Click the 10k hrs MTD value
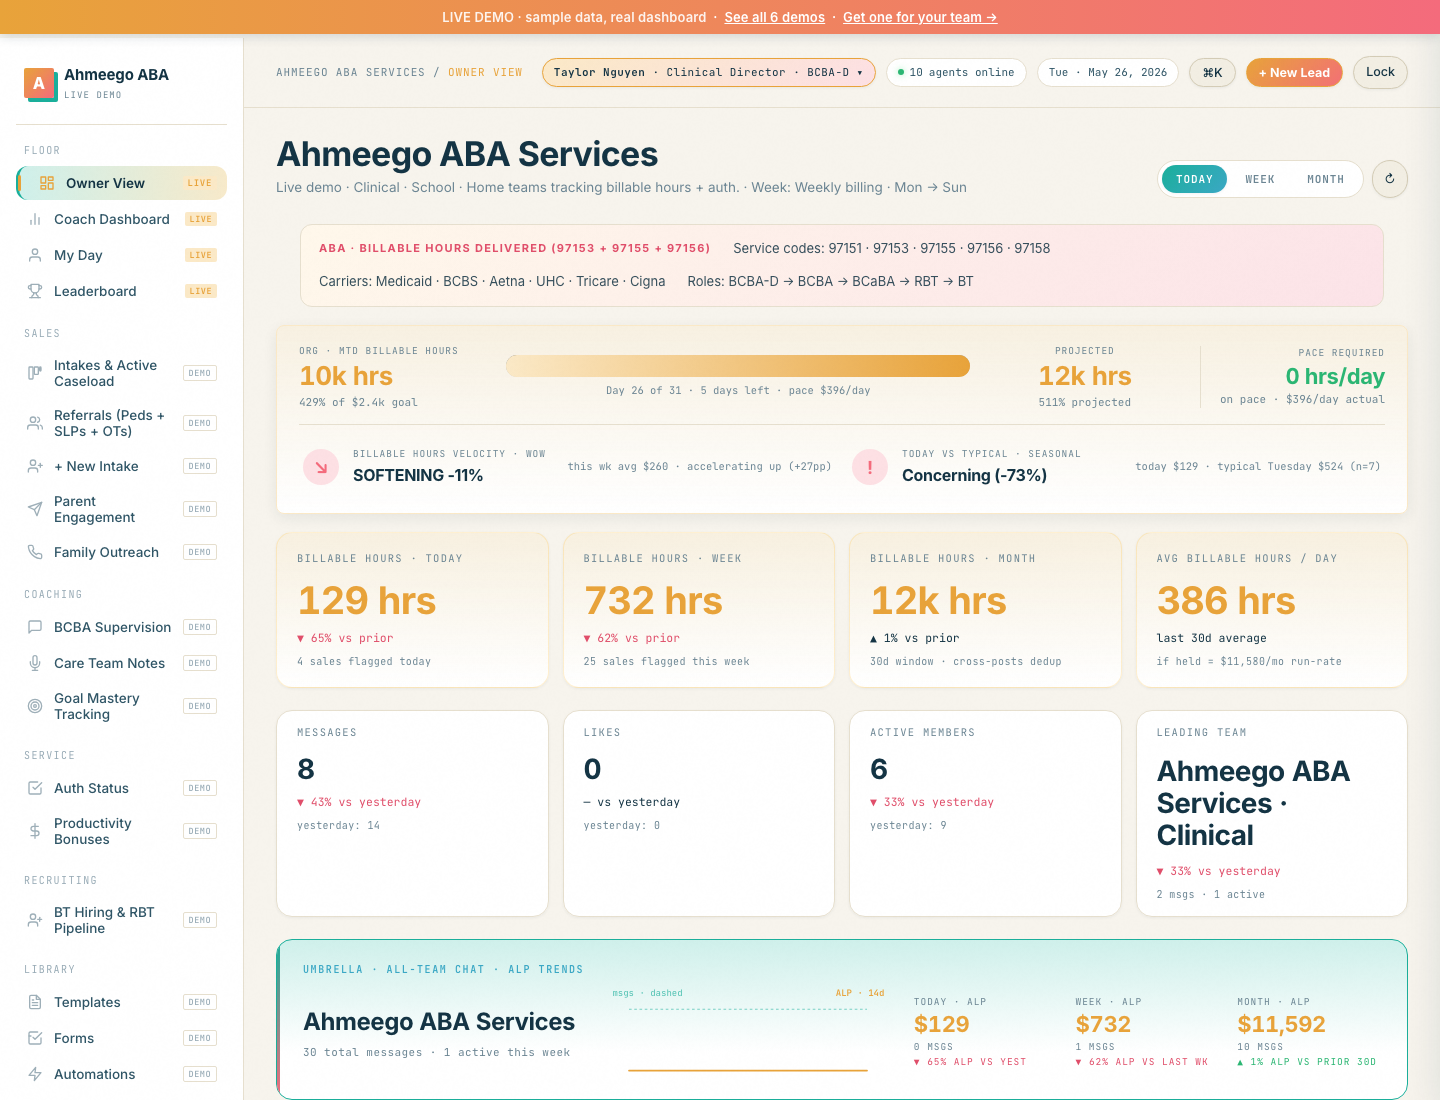1440x1100 pixels. point(346,376)
